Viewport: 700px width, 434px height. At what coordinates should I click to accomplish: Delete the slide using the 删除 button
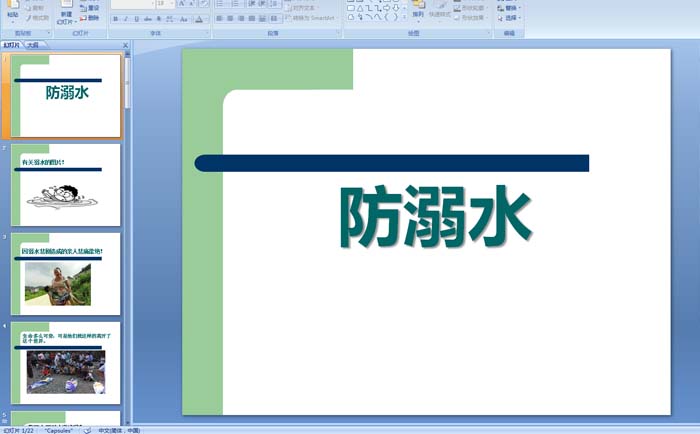pyautogui.click(x=90, y=18)
